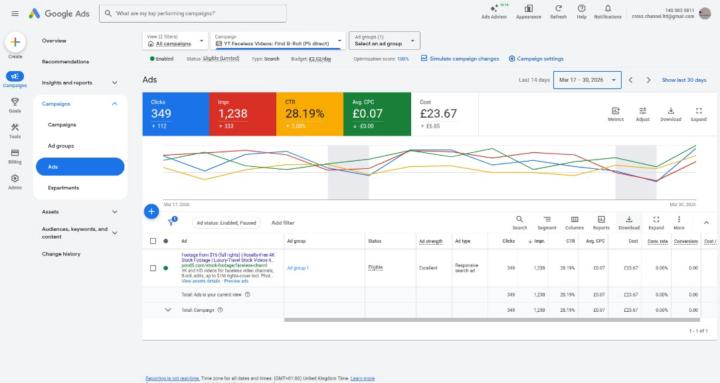Open Goals trophy icon in rail
The image size is (720, 383).
point(15,102)
